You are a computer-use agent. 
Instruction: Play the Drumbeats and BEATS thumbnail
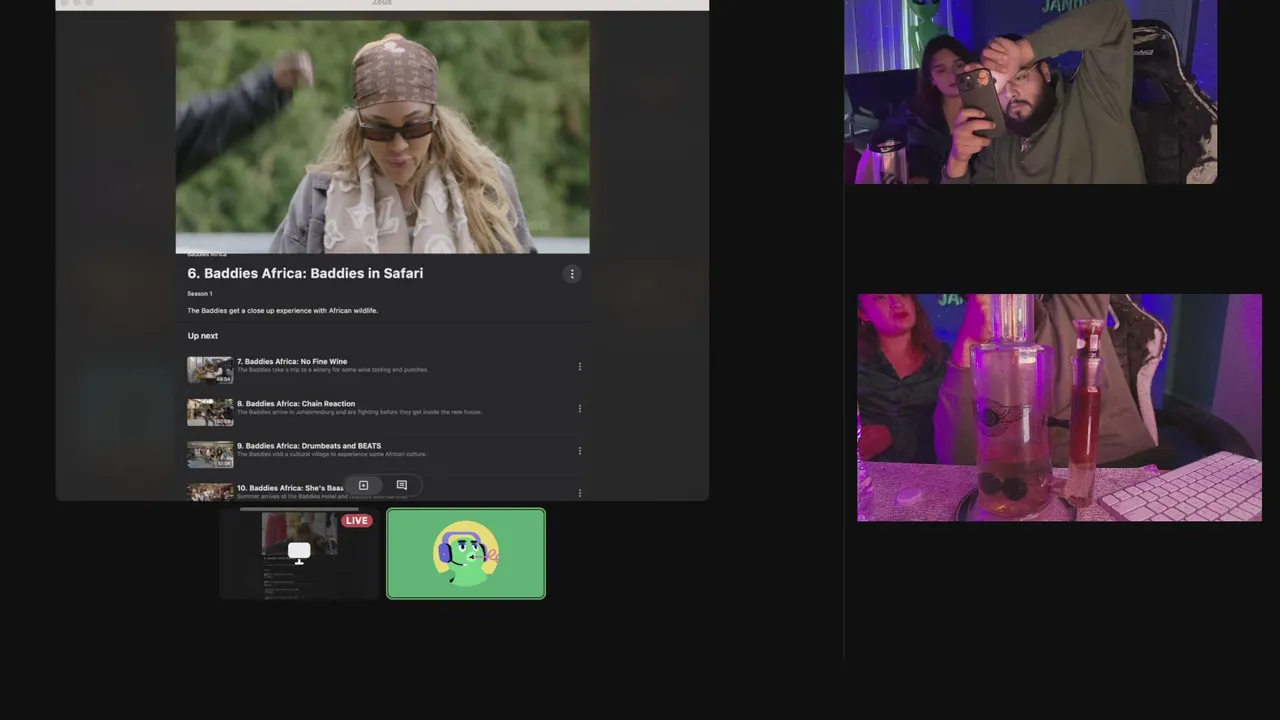tap(210, 454)
